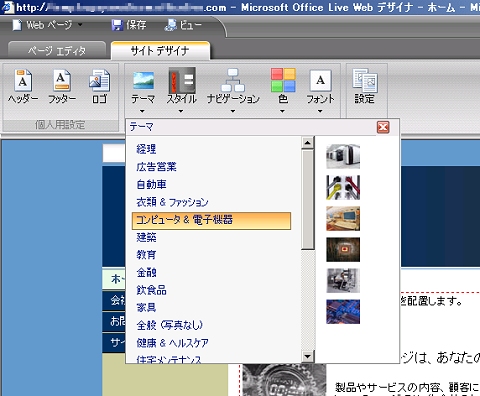This screenshot has height=396, width=480.
Task: Select the 広告営業 theme category
Action: coord(156,166)
